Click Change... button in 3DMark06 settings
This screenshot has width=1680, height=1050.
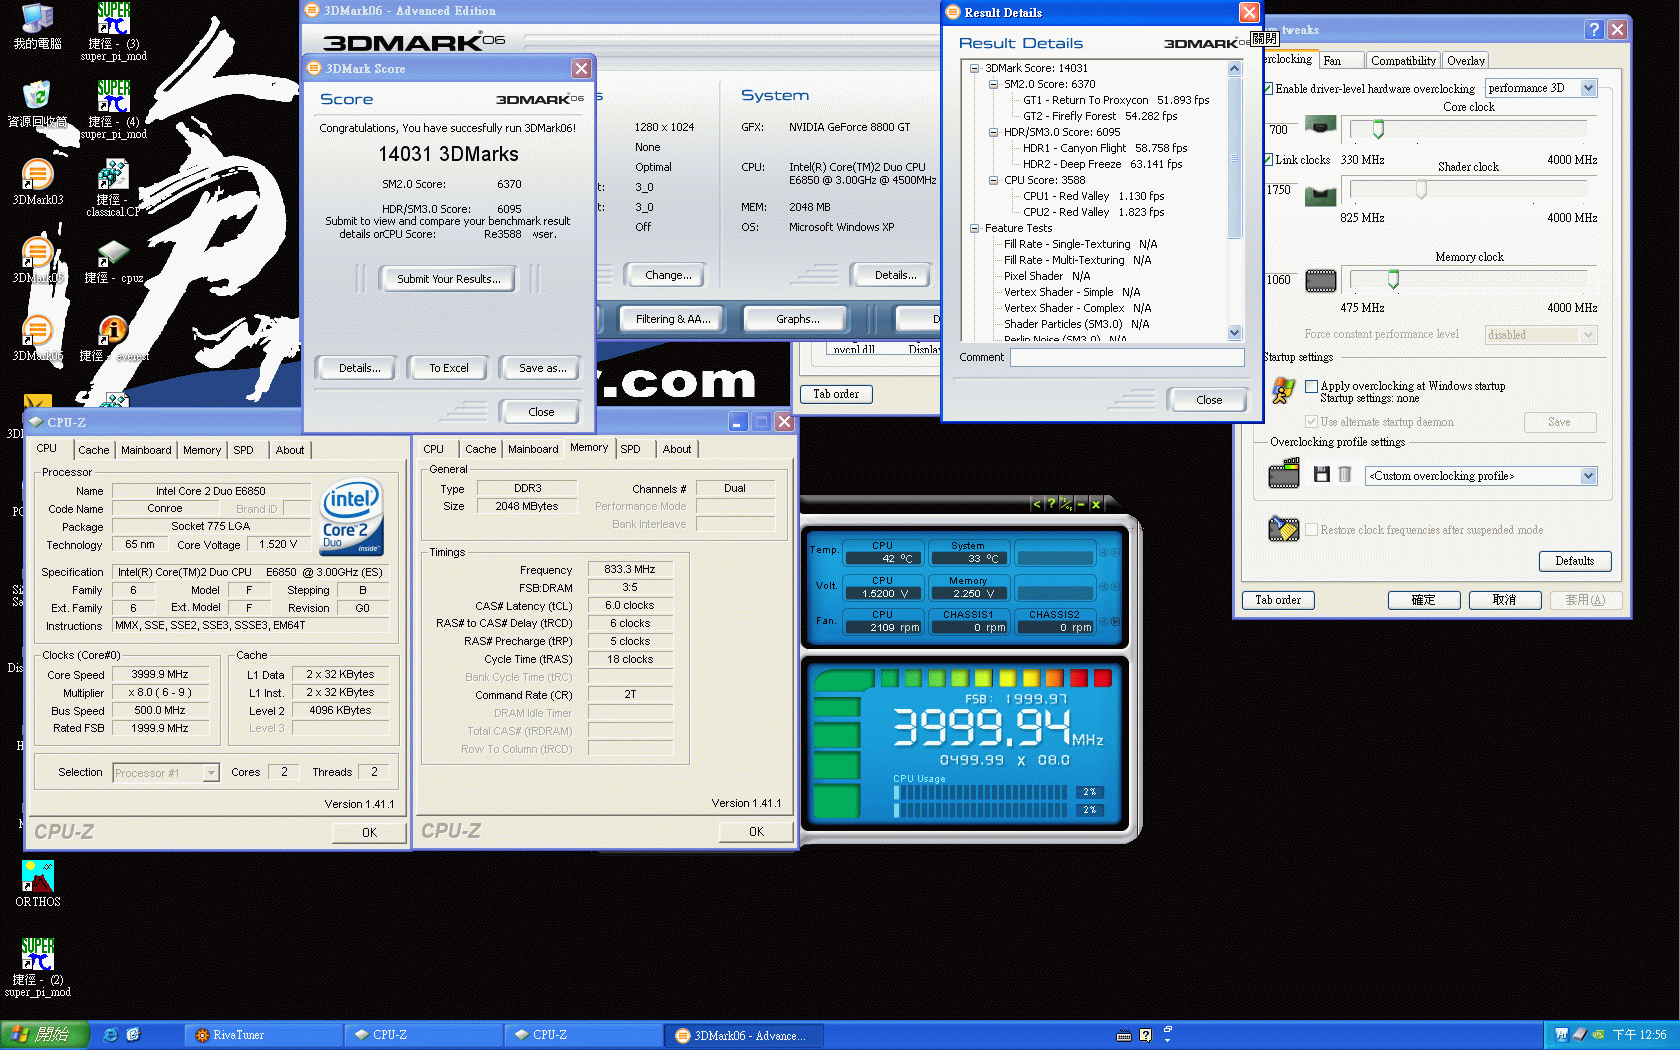click(x=668, y=275)
